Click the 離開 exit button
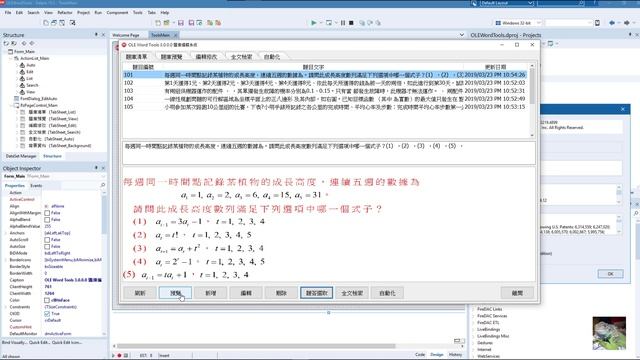This screenshot has width=640, height=360. [x=517, y=293]
